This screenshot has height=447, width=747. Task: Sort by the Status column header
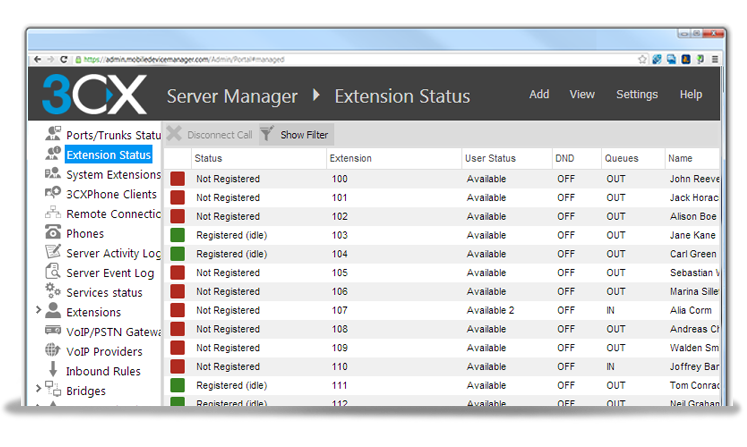(x=259, y=158)
